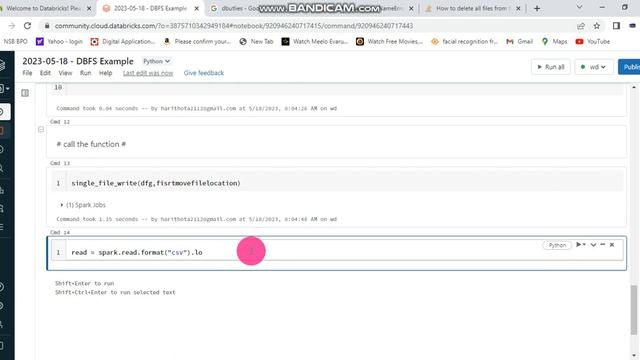This screenshot has width=640, height=360.
Task: Click the address bar URL
Action: pyautogui.click(x=234, y=26)
